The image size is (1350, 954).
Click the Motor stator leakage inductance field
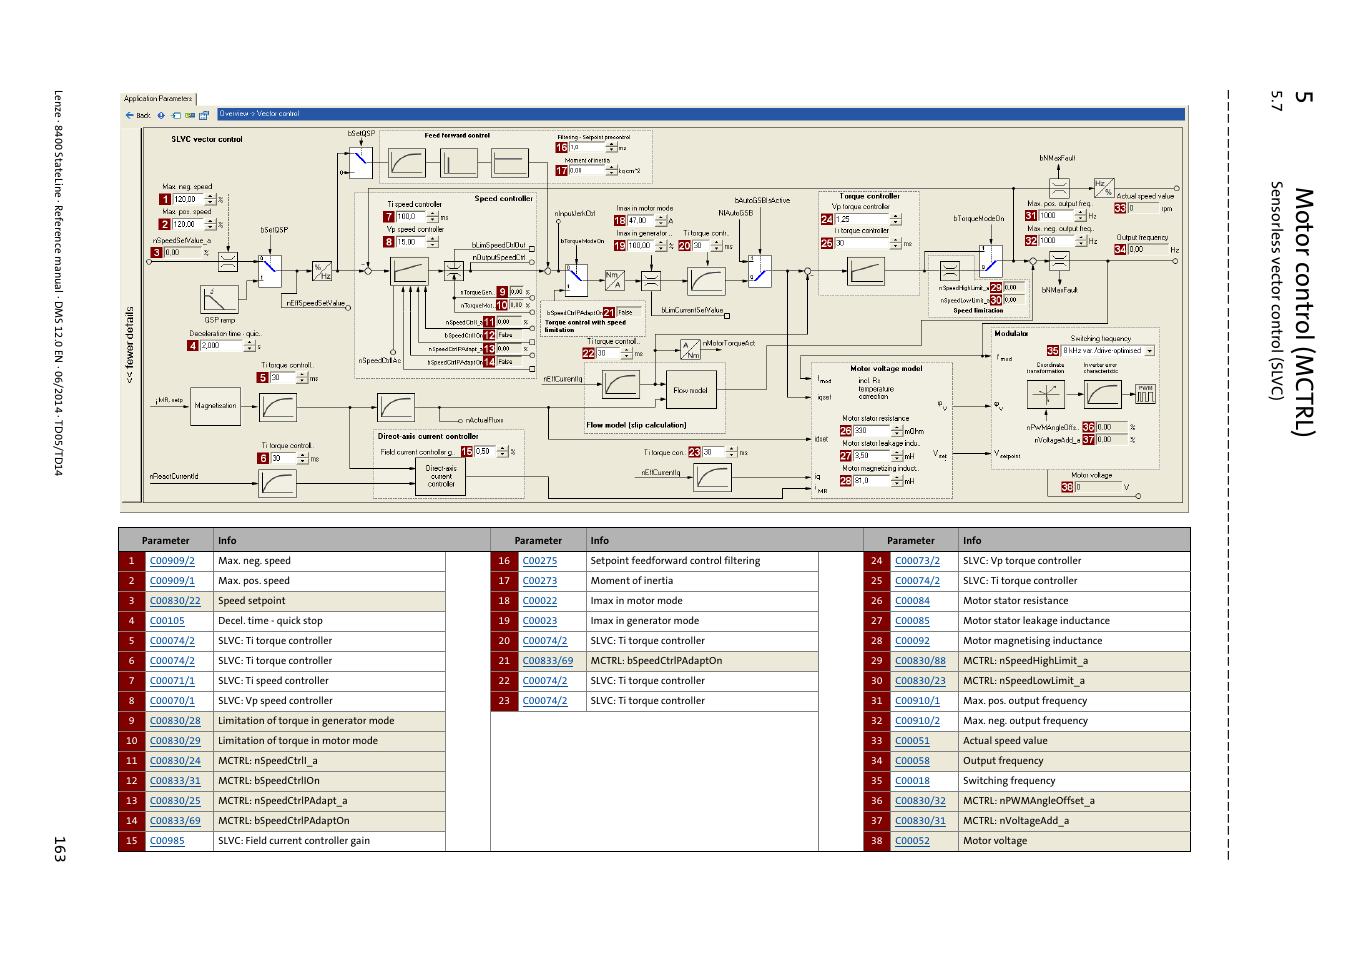click(x=871, y=456)
